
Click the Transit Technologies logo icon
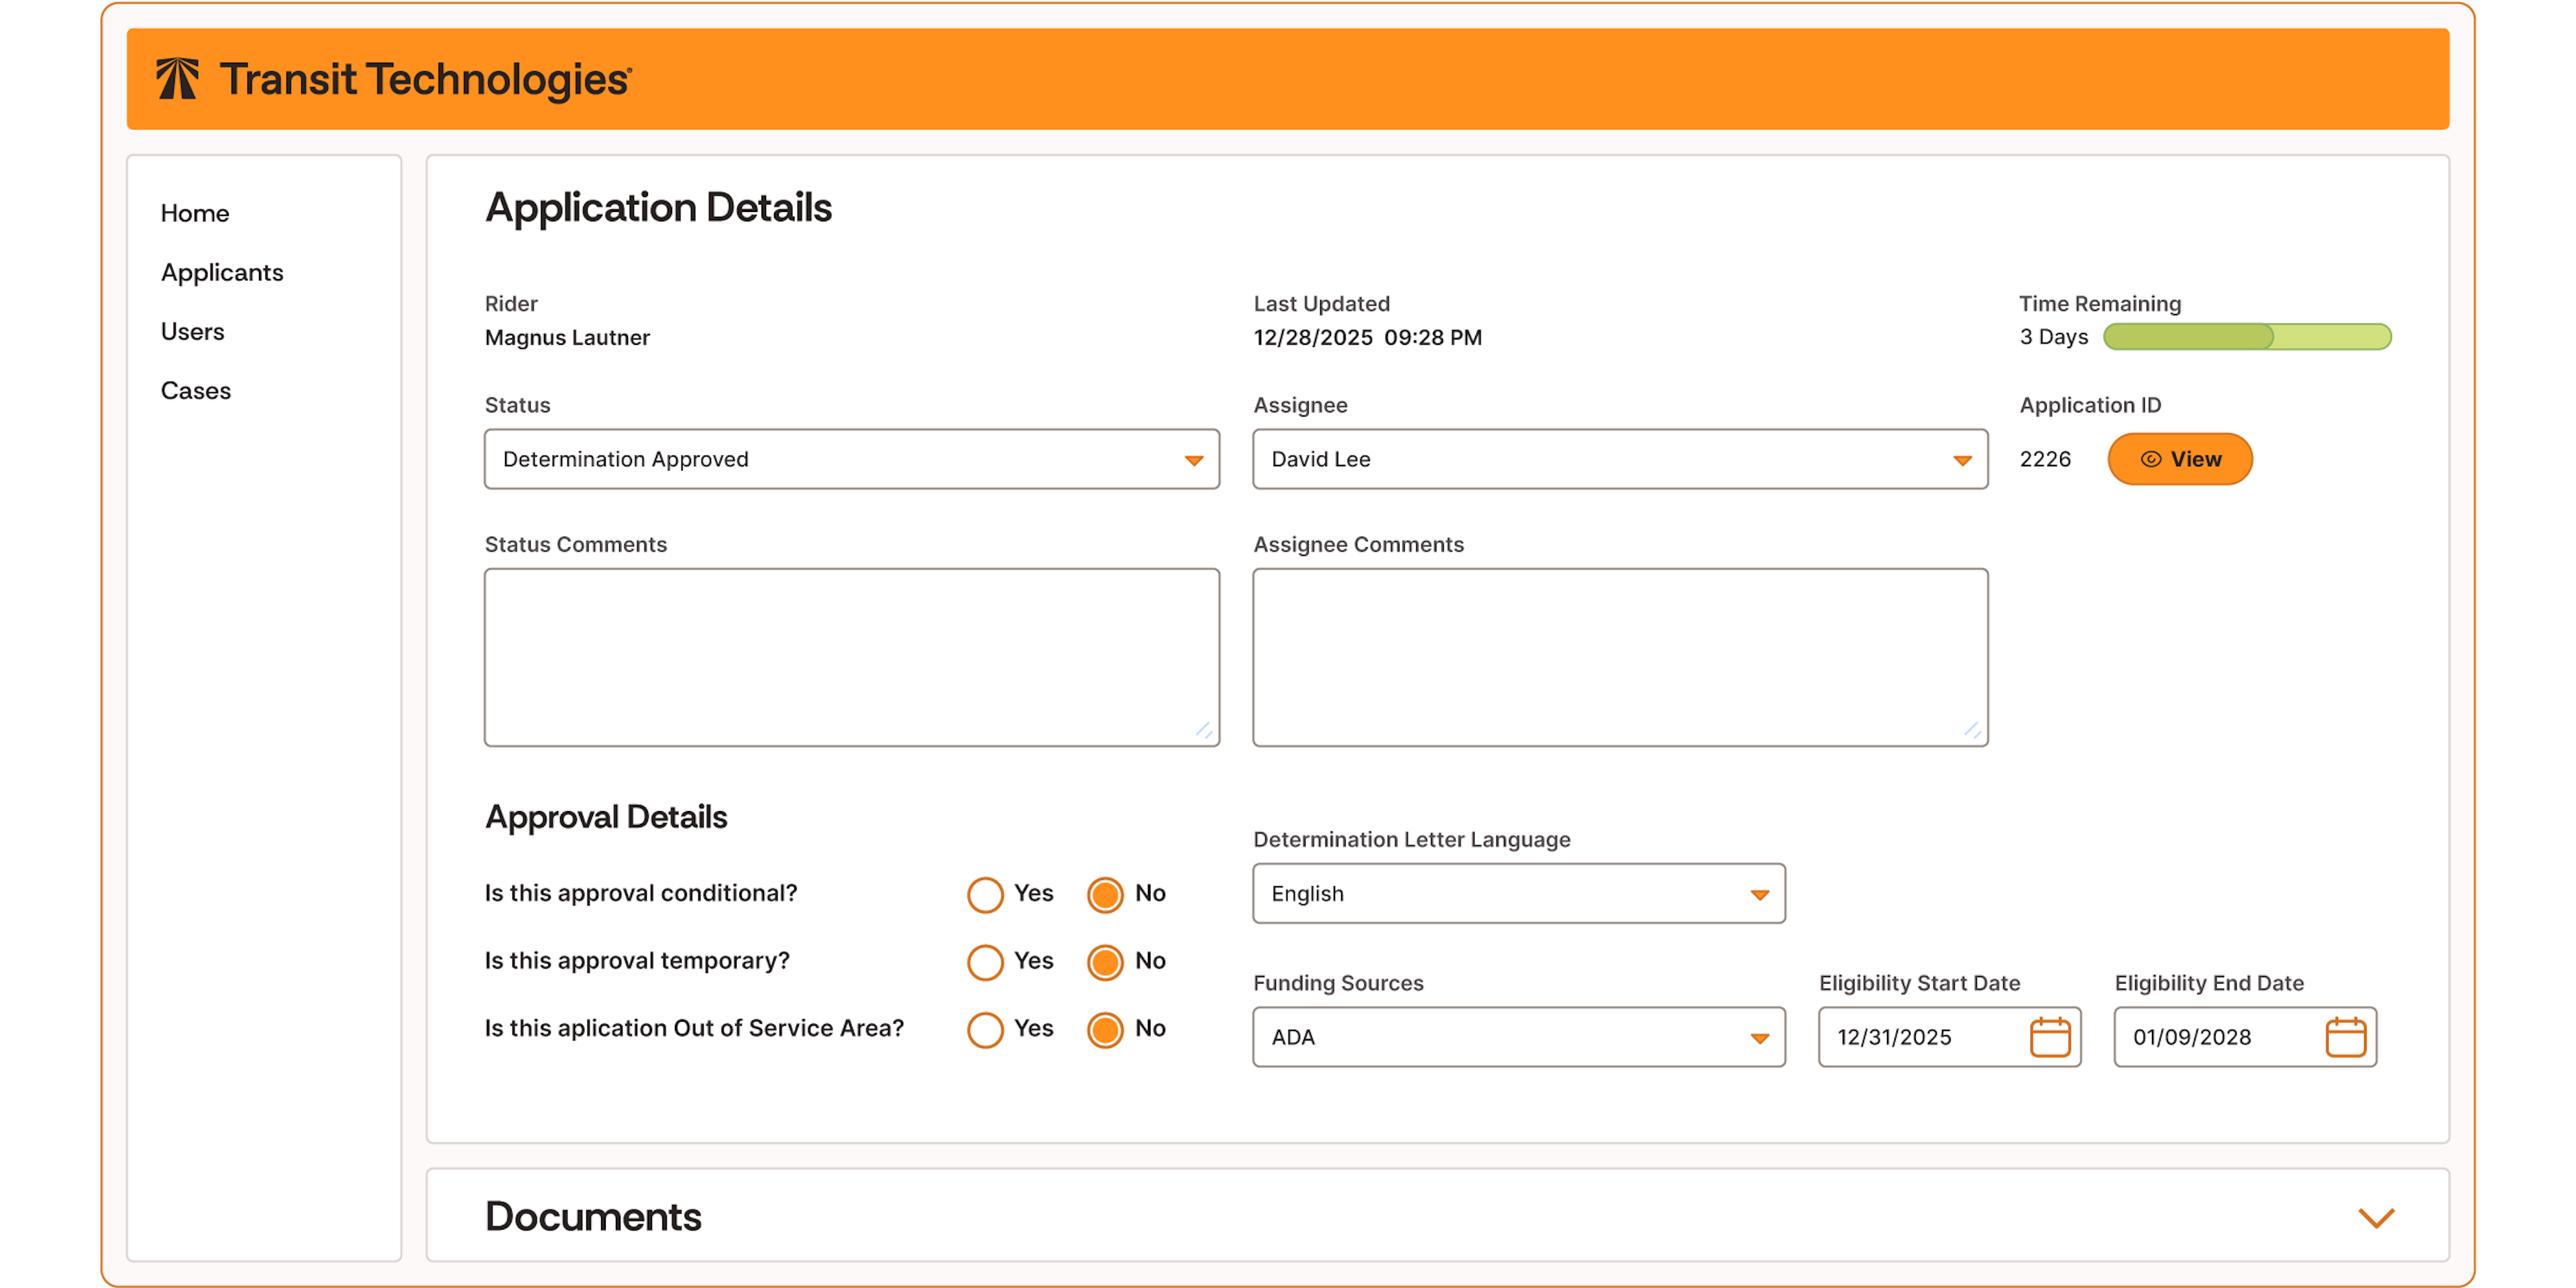(178, 79)
